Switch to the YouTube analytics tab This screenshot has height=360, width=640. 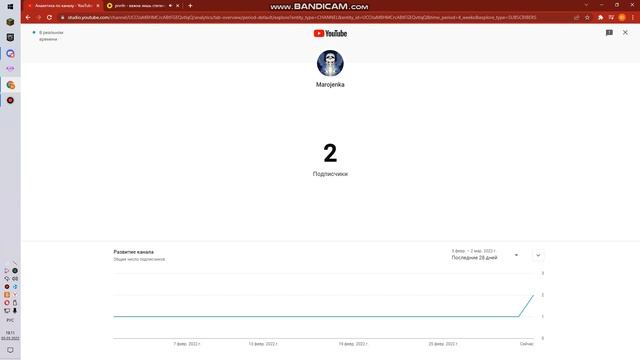(x=63, y=6)
